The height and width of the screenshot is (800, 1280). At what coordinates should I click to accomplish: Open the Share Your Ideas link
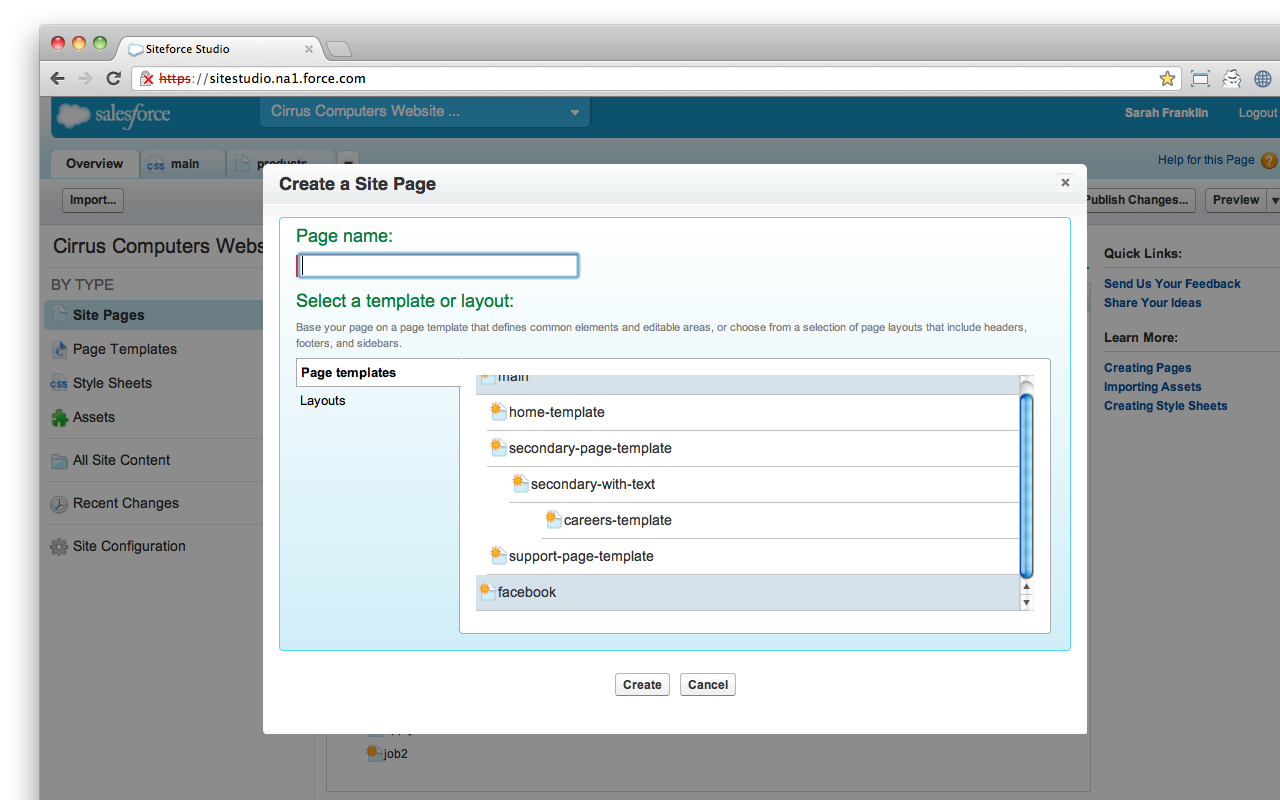pos(1153,303)
